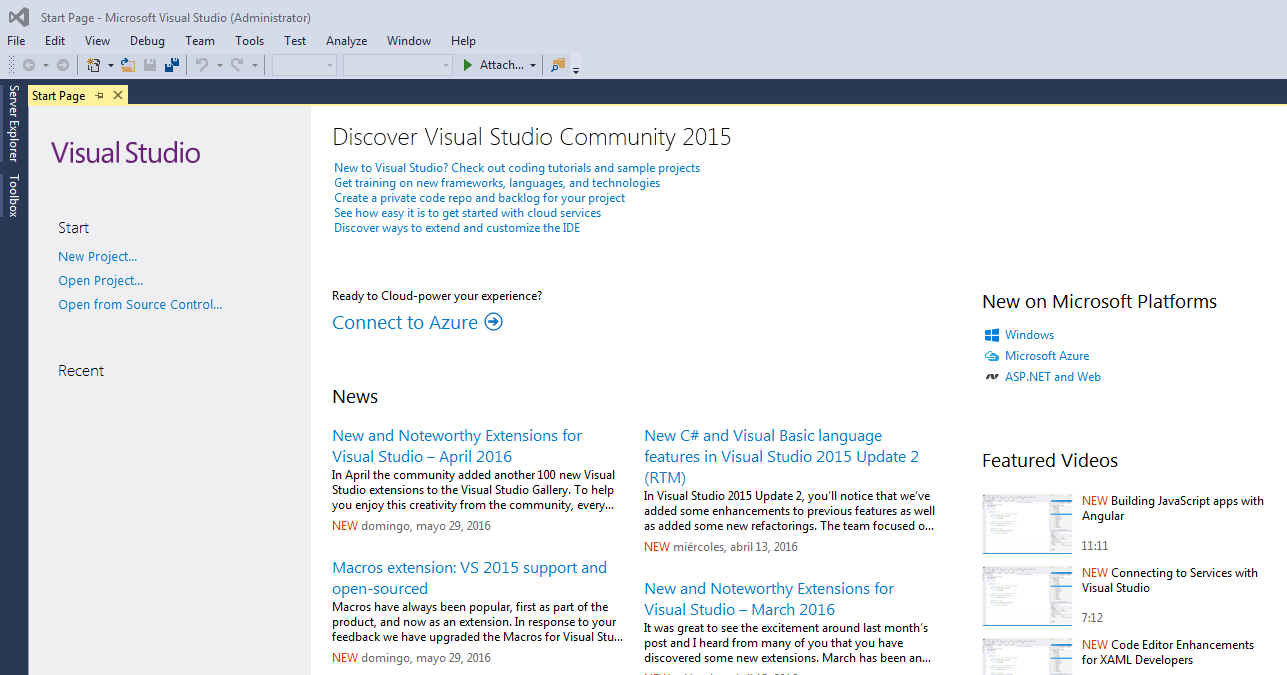Open news 'Extensions for Visual Studio – March 2016'
Screen dimensions: 1287x675
769,599
